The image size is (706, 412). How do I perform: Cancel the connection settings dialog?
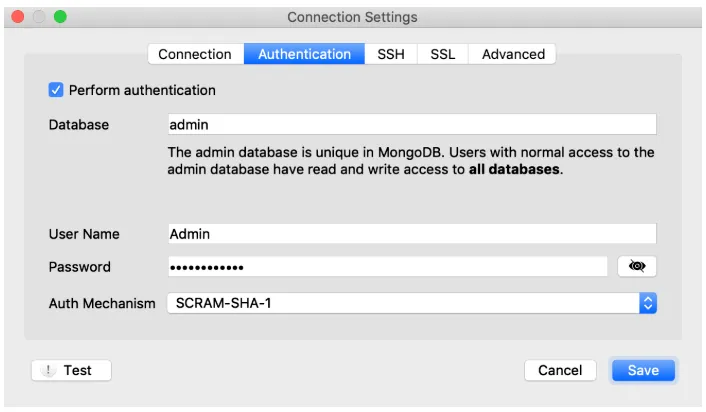(x=560, y=370)
